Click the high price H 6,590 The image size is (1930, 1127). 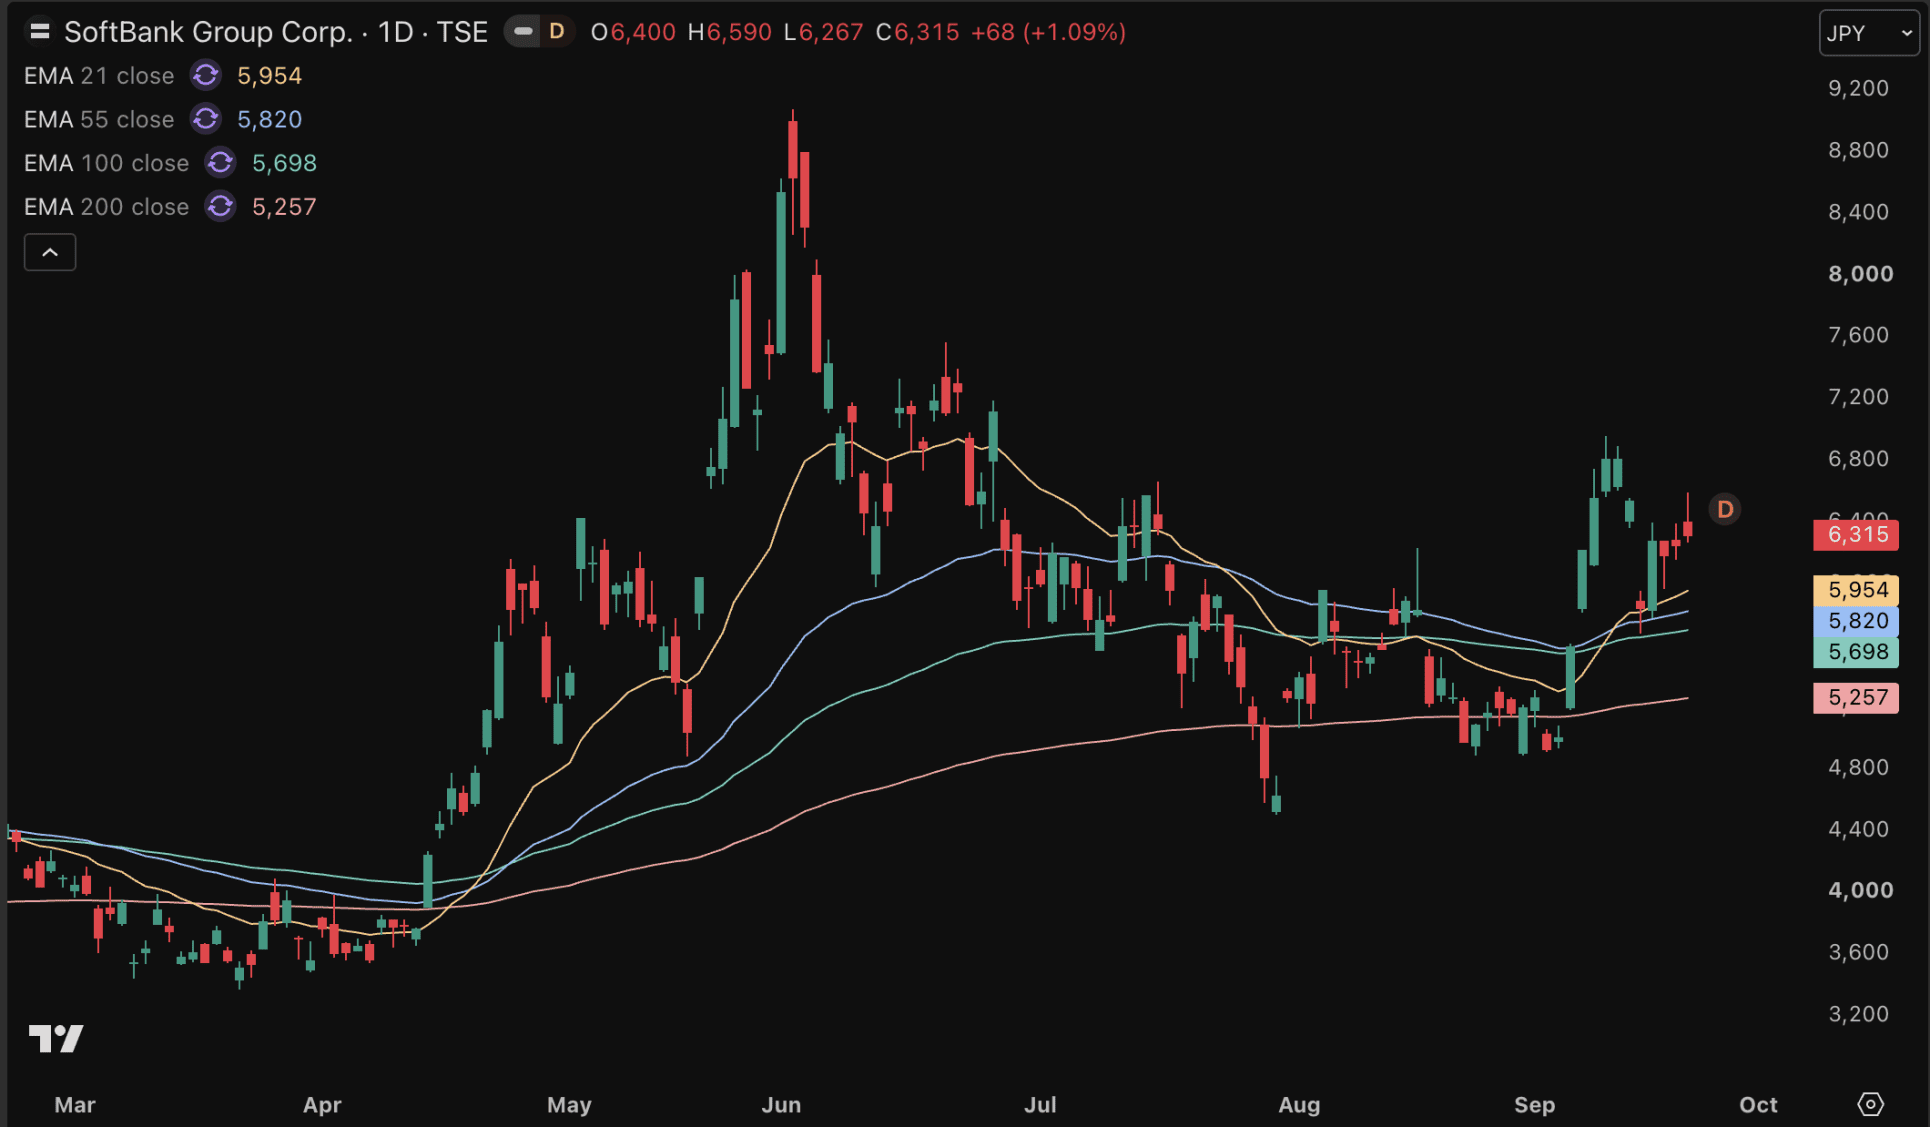(730, 32)
